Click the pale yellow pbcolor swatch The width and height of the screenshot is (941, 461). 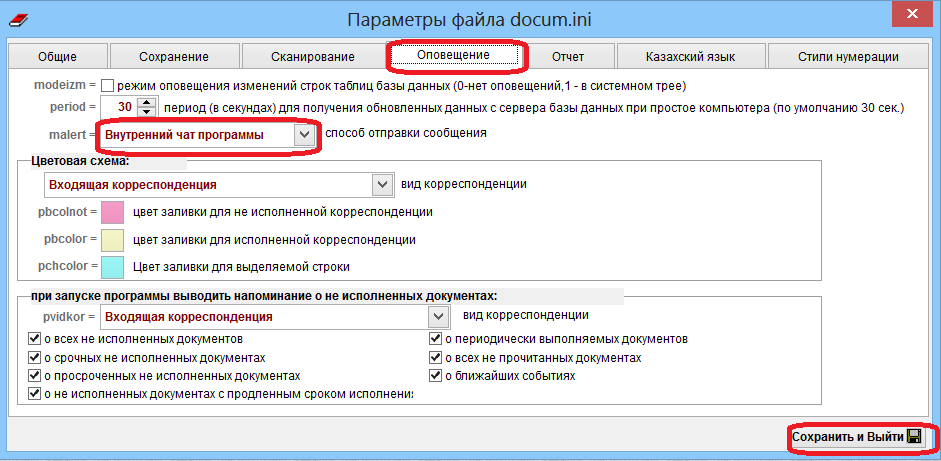tap(111, 240)
